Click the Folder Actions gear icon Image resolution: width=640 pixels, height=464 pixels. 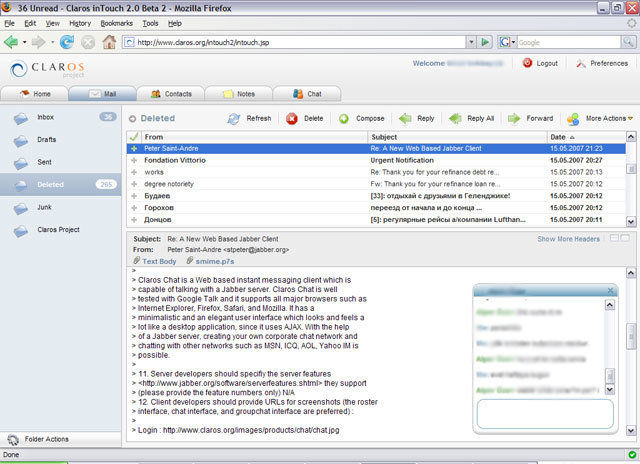pyautogui.click(x=13, y=440)
